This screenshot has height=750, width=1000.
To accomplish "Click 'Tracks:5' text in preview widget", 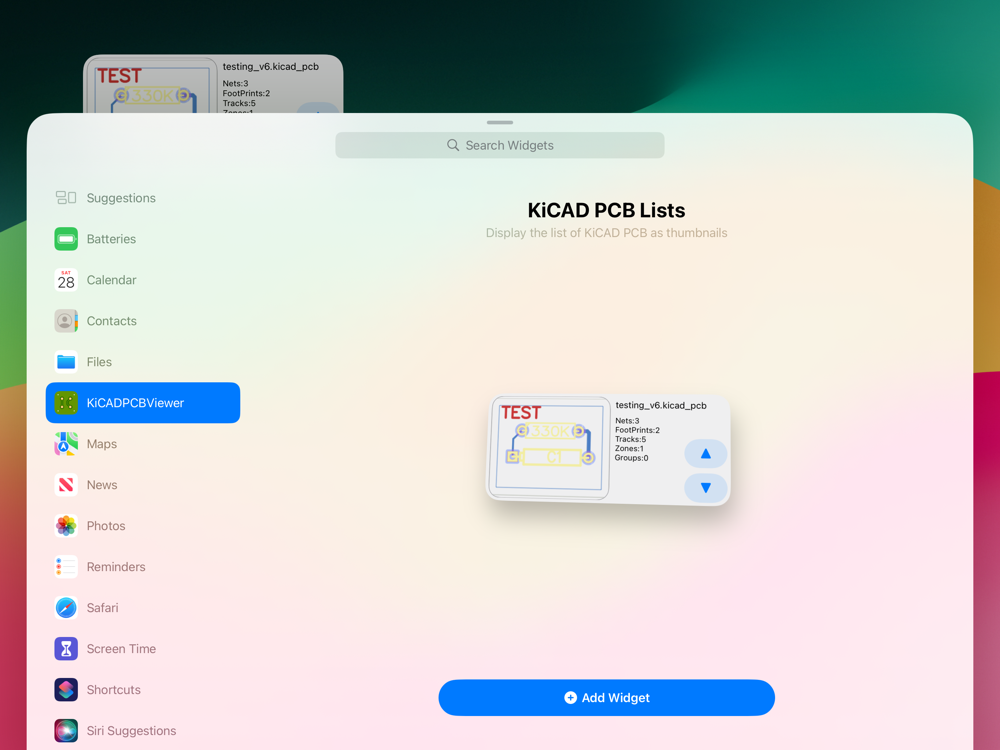I will coord(630,439).
